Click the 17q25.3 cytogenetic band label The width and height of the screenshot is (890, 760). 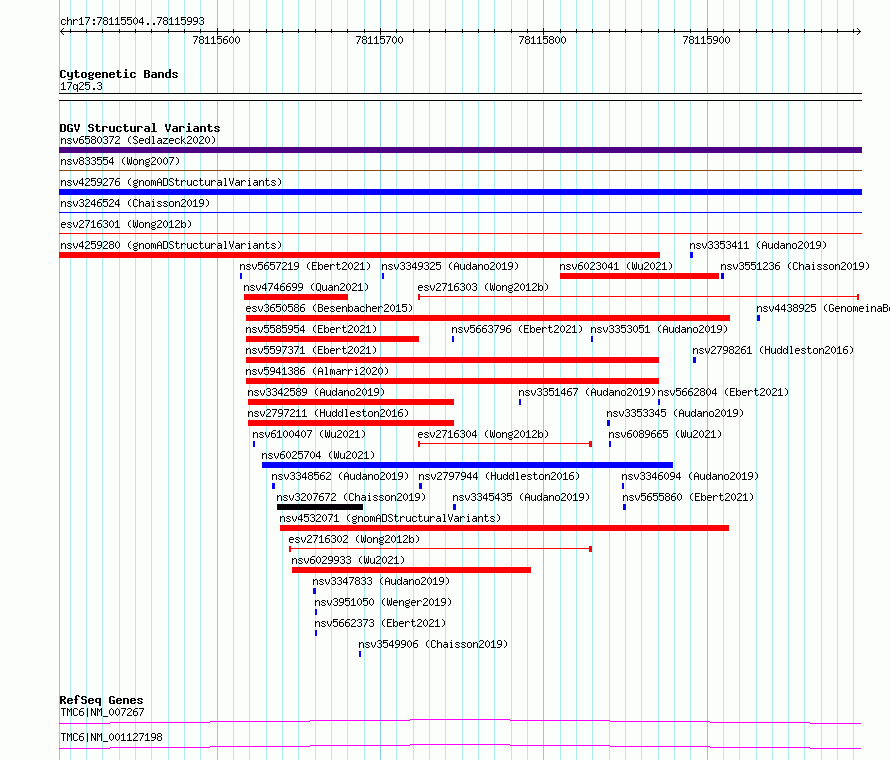(81, 86)
